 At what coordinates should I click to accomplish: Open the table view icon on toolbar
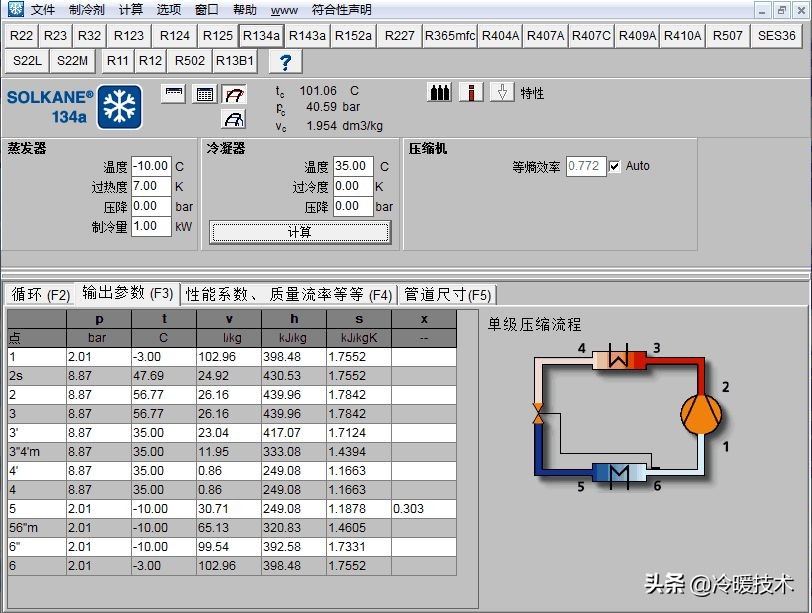[x=203, y=93]
